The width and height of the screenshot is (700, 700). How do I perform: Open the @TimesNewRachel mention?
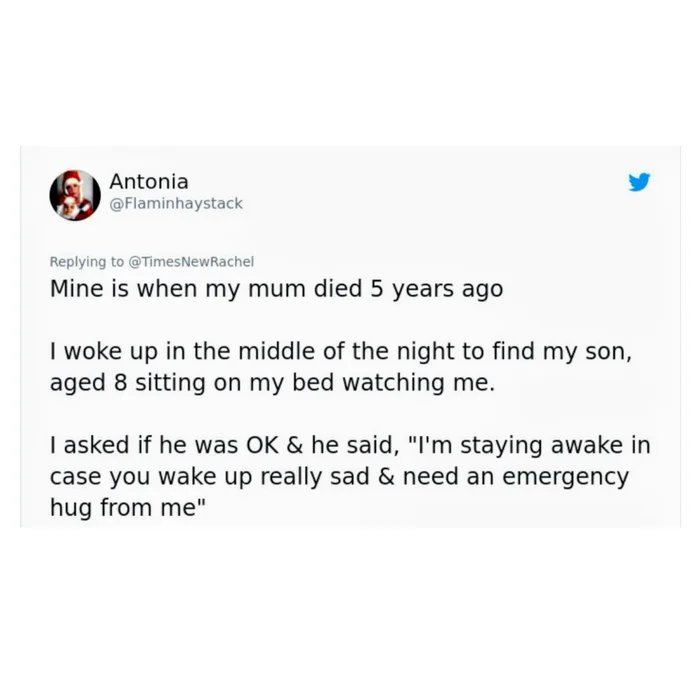192,262
